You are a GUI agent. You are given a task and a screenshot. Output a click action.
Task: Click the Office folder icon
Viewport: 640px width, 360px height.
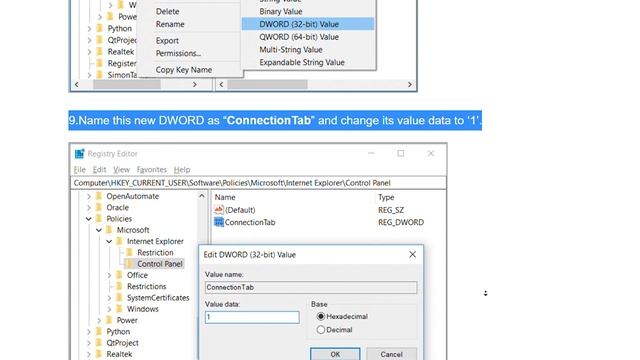pyautogui.click(x=120, y=275)
